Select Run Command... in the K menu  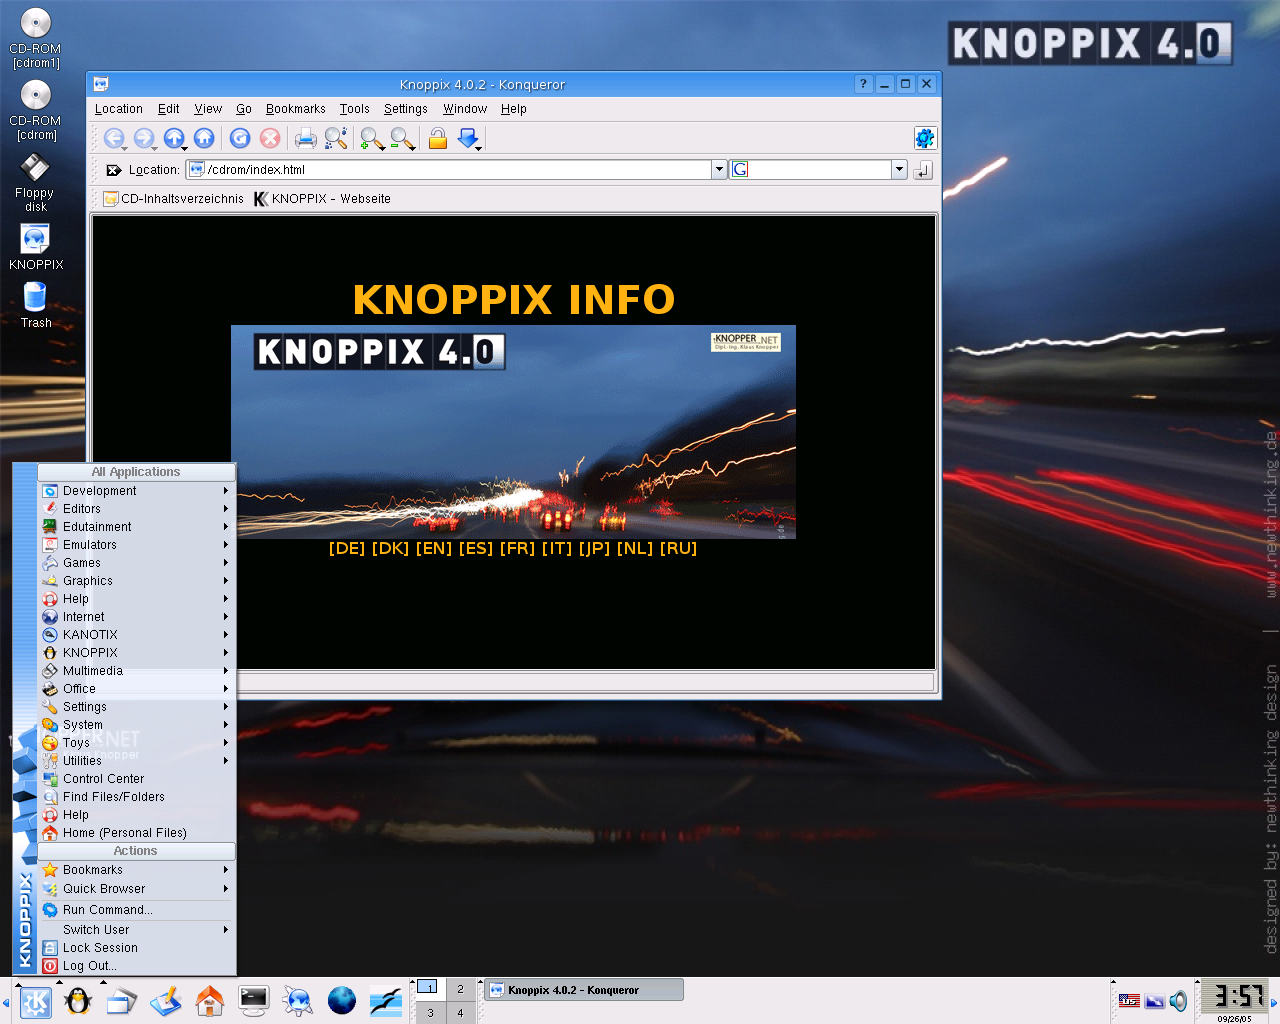click(136, 910)
